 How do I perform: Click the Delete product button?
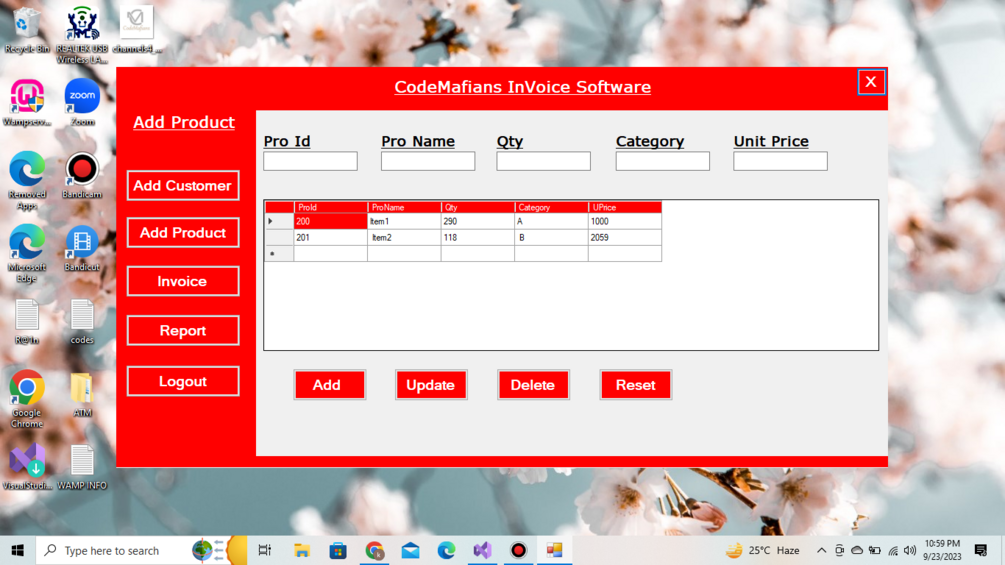[533, 385]
